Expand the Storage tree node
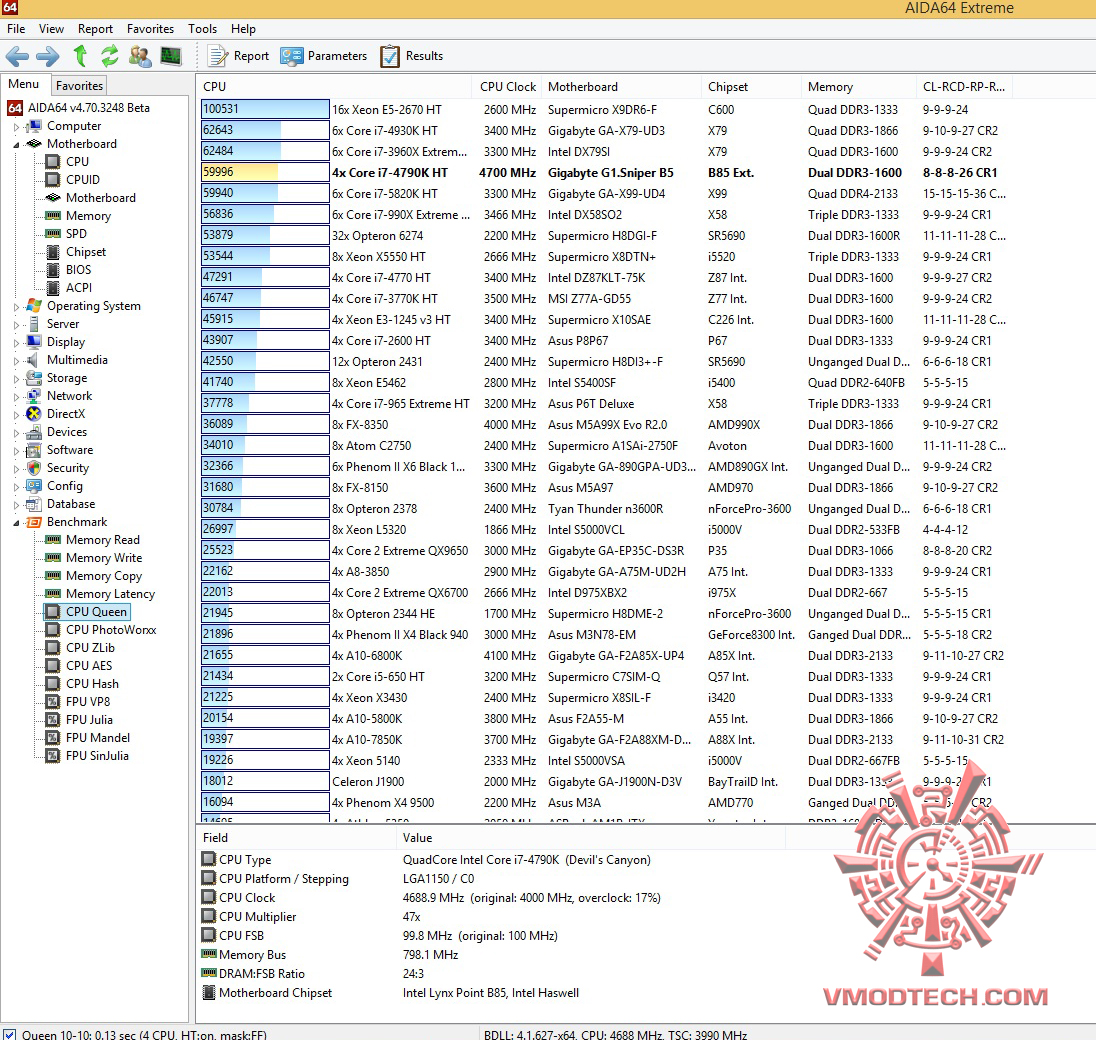1096x1040 pixels. pyautogui.click(x=16, y=378)
